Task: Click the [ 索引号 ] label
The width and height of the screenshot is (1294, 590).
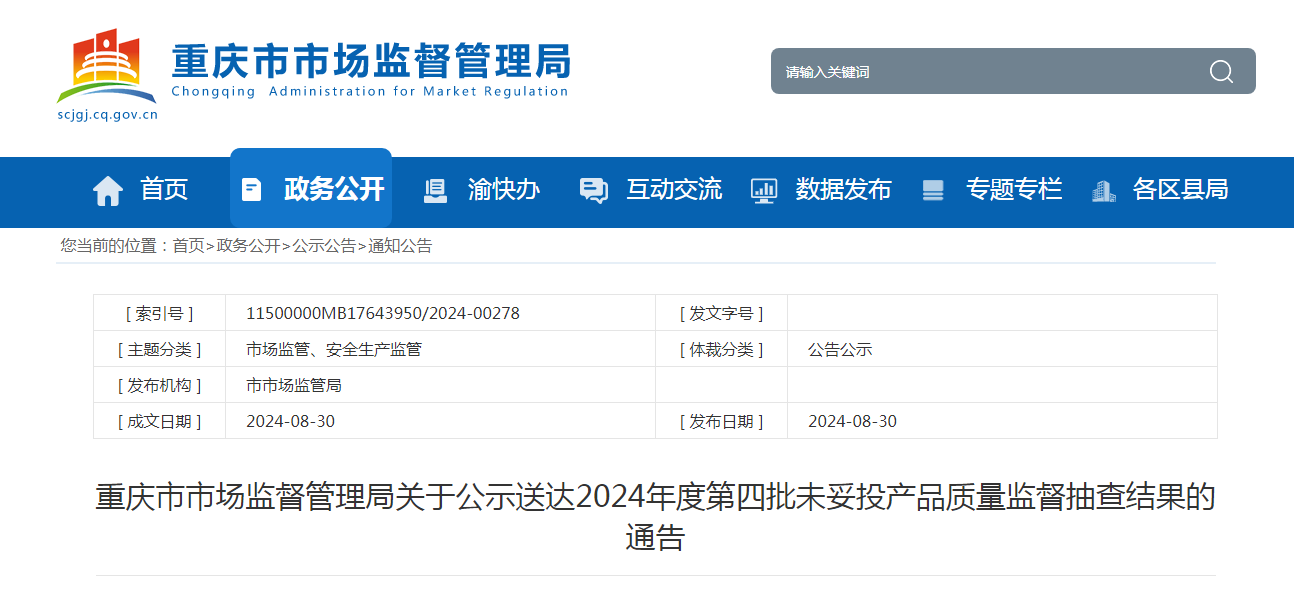Action: point(160,313)
